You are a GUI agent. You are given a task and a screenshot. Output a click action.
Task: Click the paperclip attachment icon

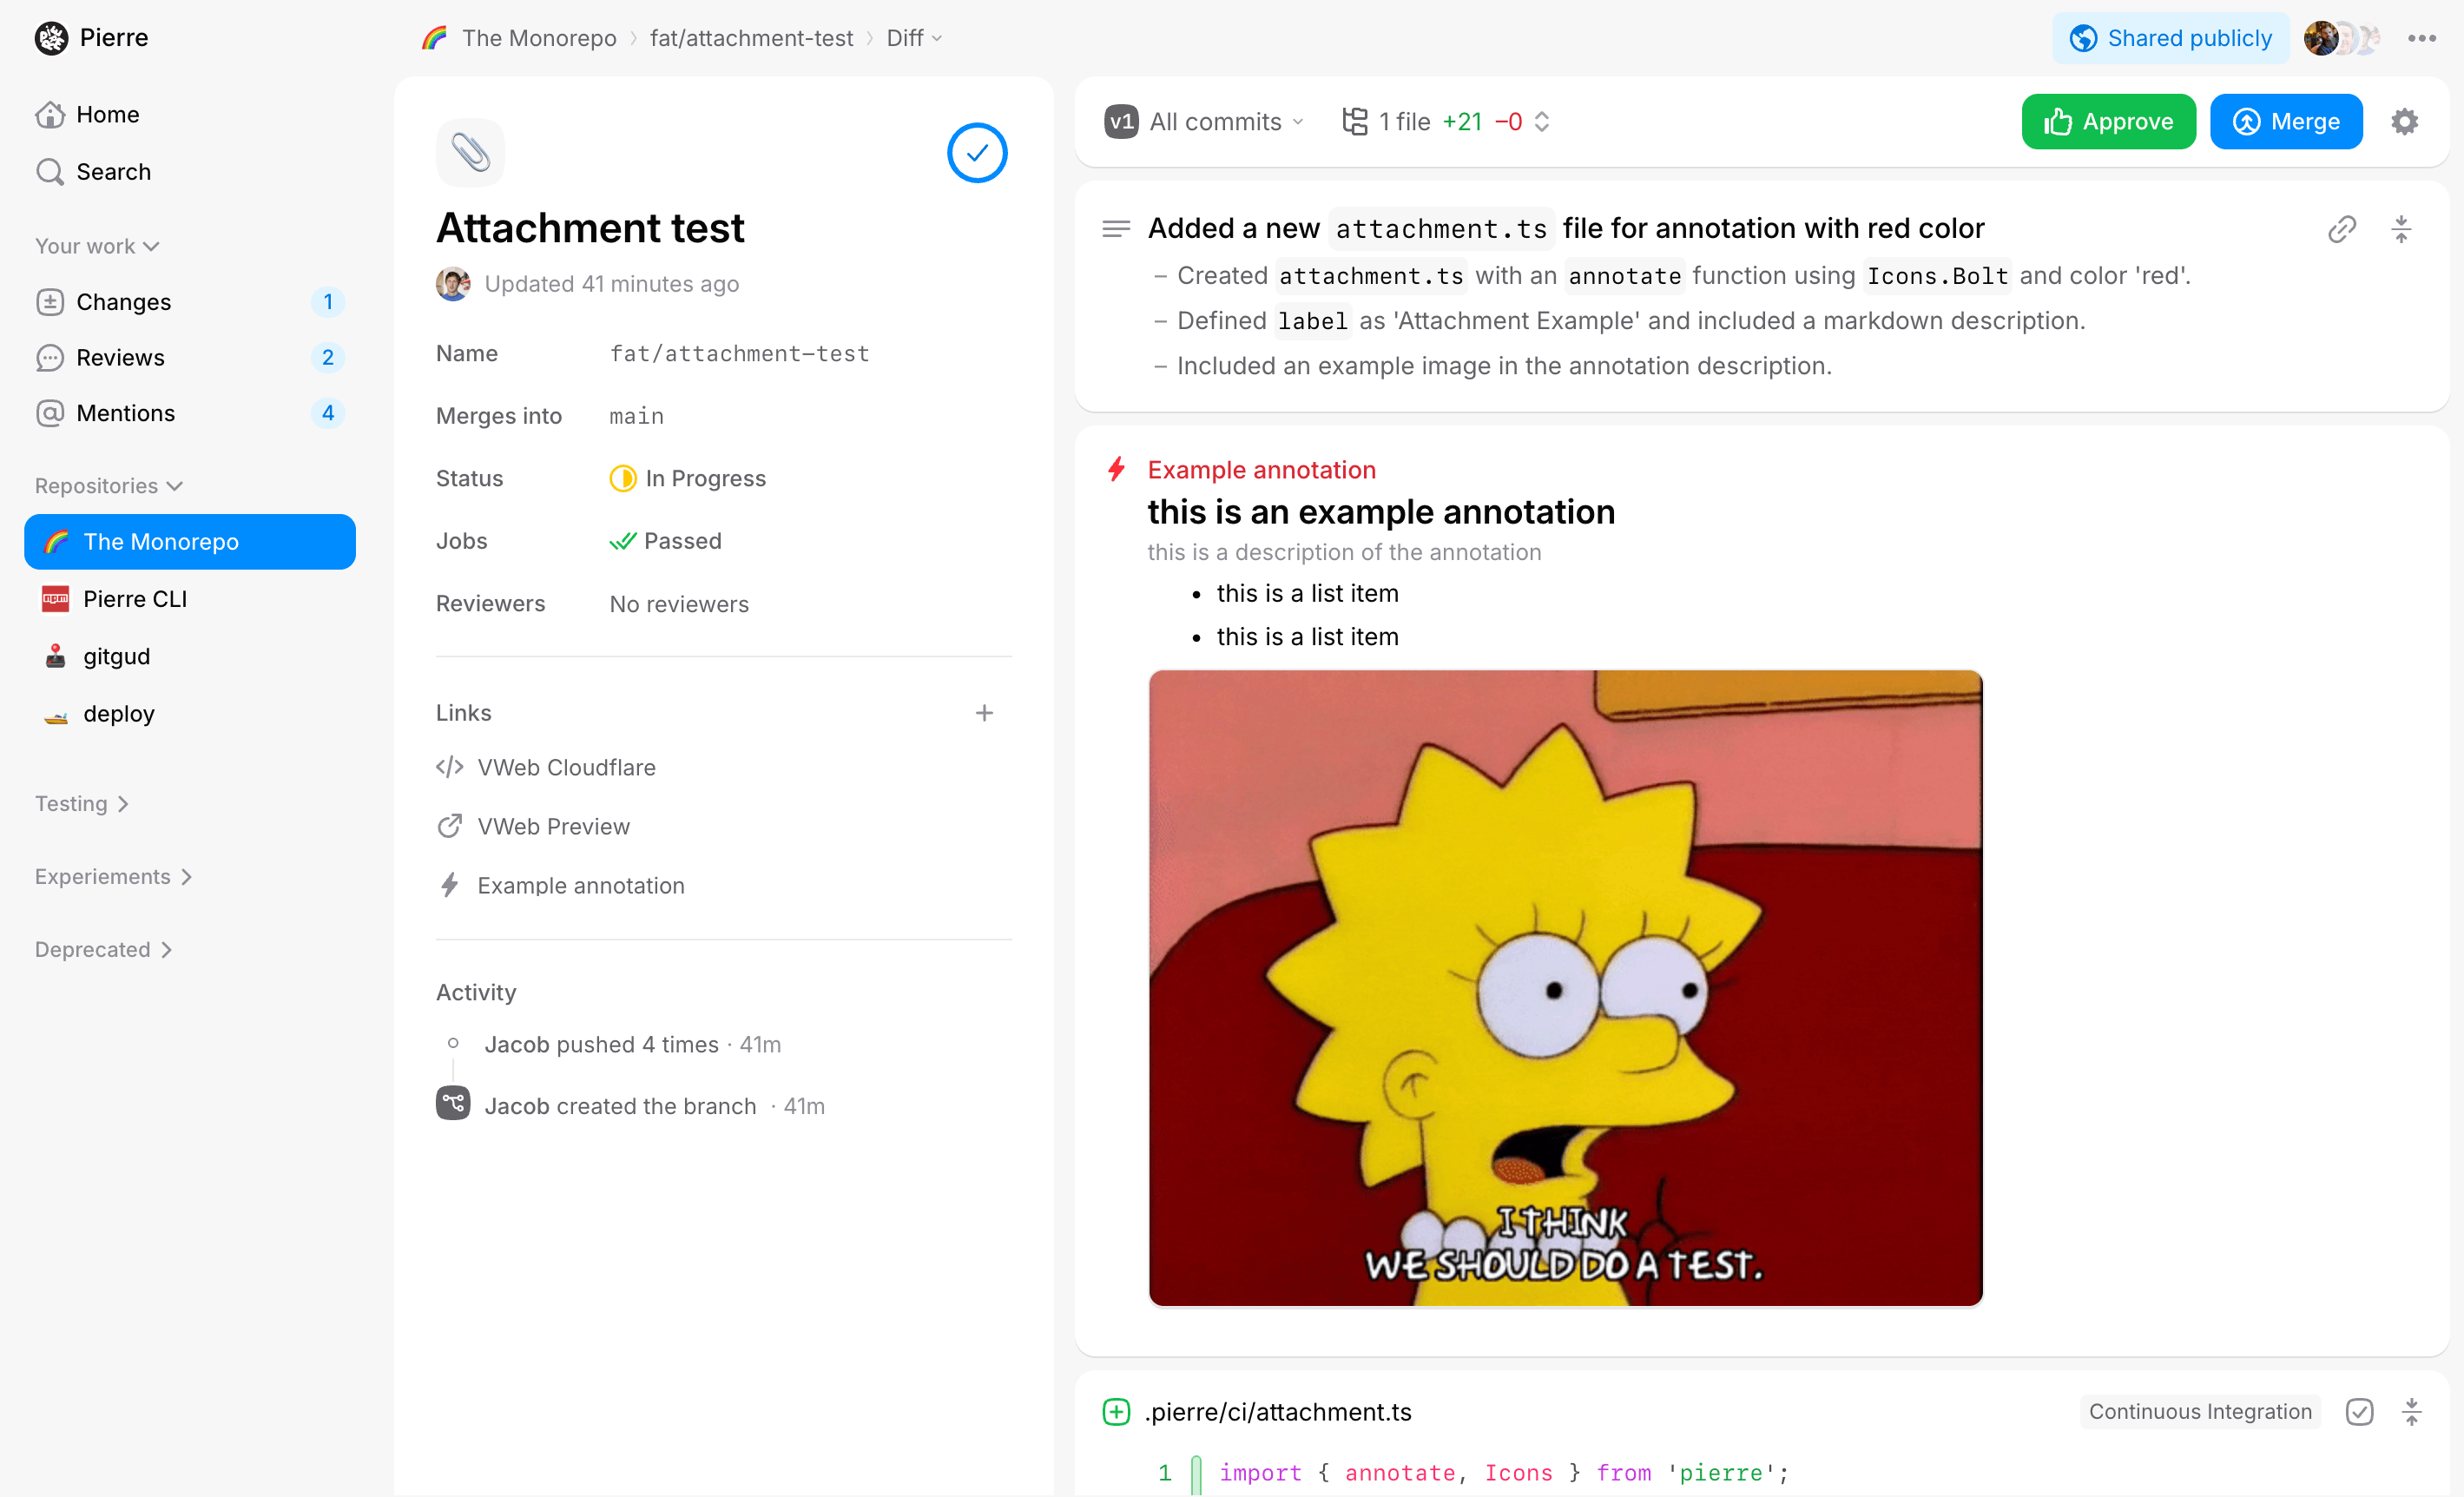click(470, 153)
